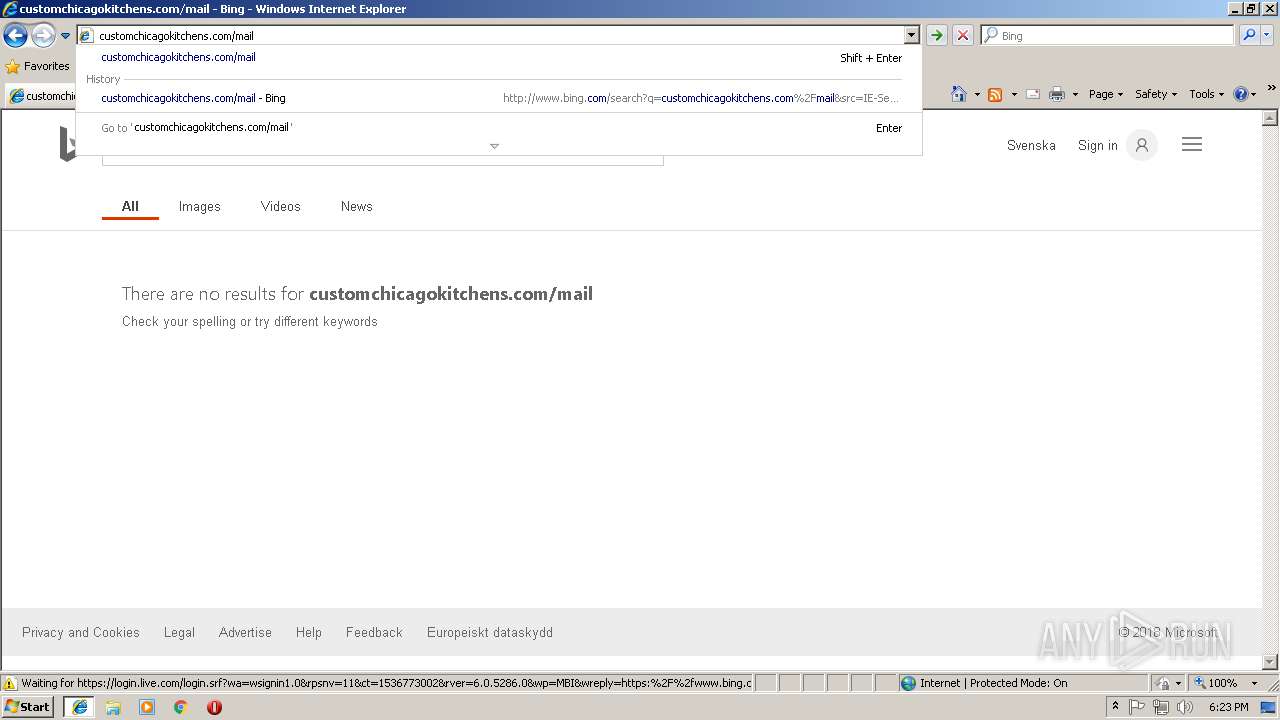Show hidden tray icons arrow
The image size is (1280, 720).
point(1115,707)
